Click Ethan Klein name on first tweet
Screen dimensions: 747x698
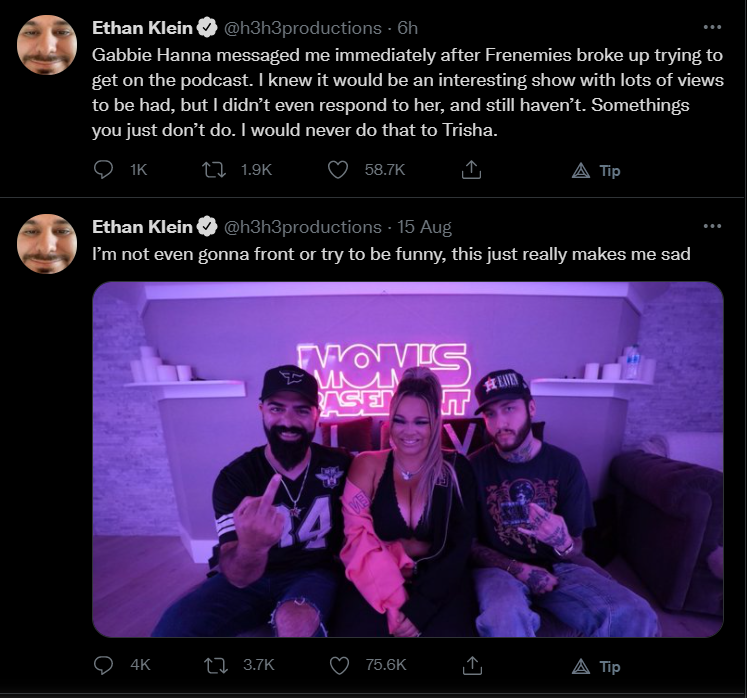point(142,28)
